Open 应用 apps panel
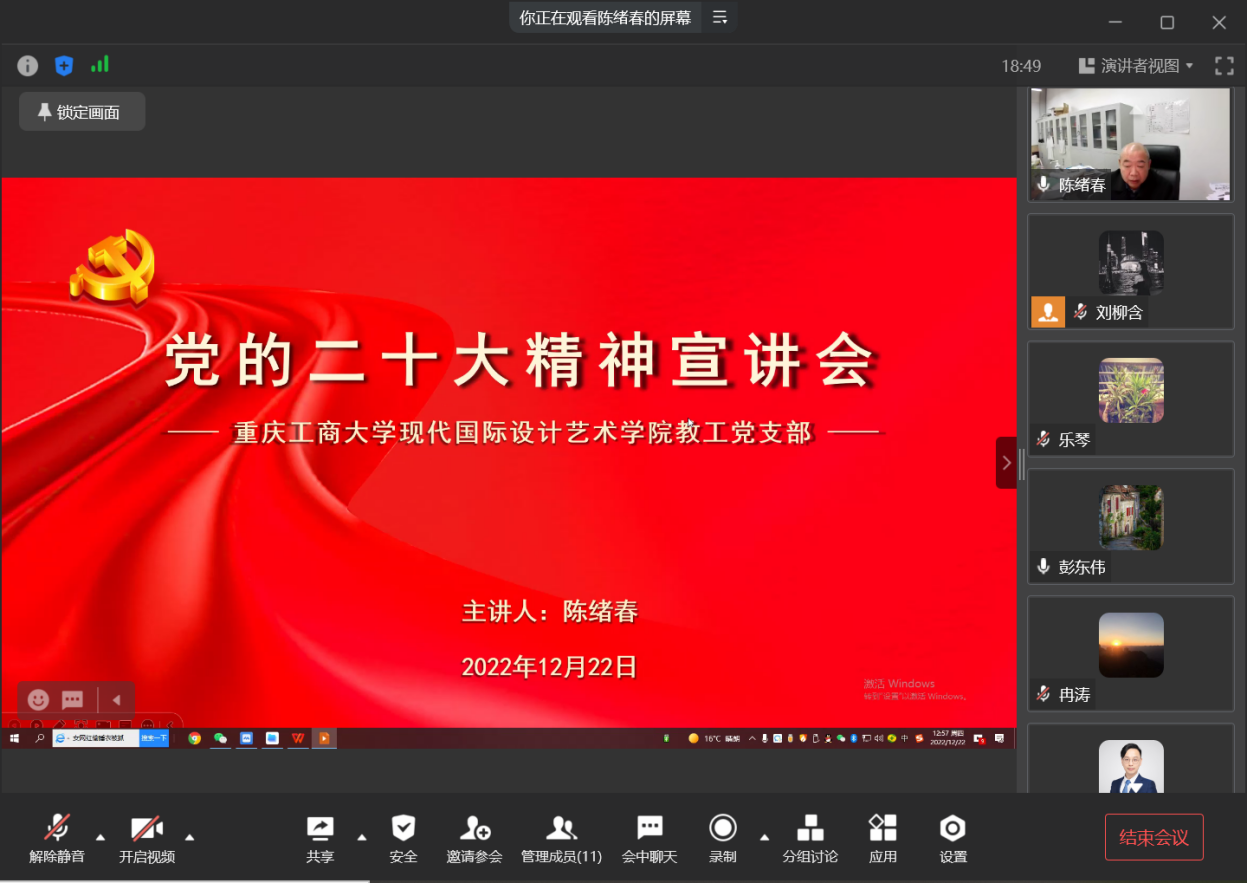1247x883 pixels. pyautogui.click(x=882, y=839)
